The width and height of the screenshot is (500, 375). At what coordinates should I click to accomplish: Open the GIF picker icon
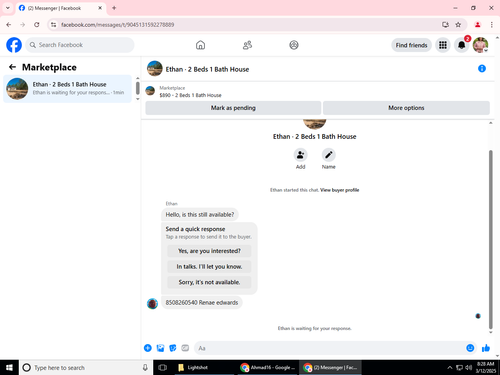185,348
